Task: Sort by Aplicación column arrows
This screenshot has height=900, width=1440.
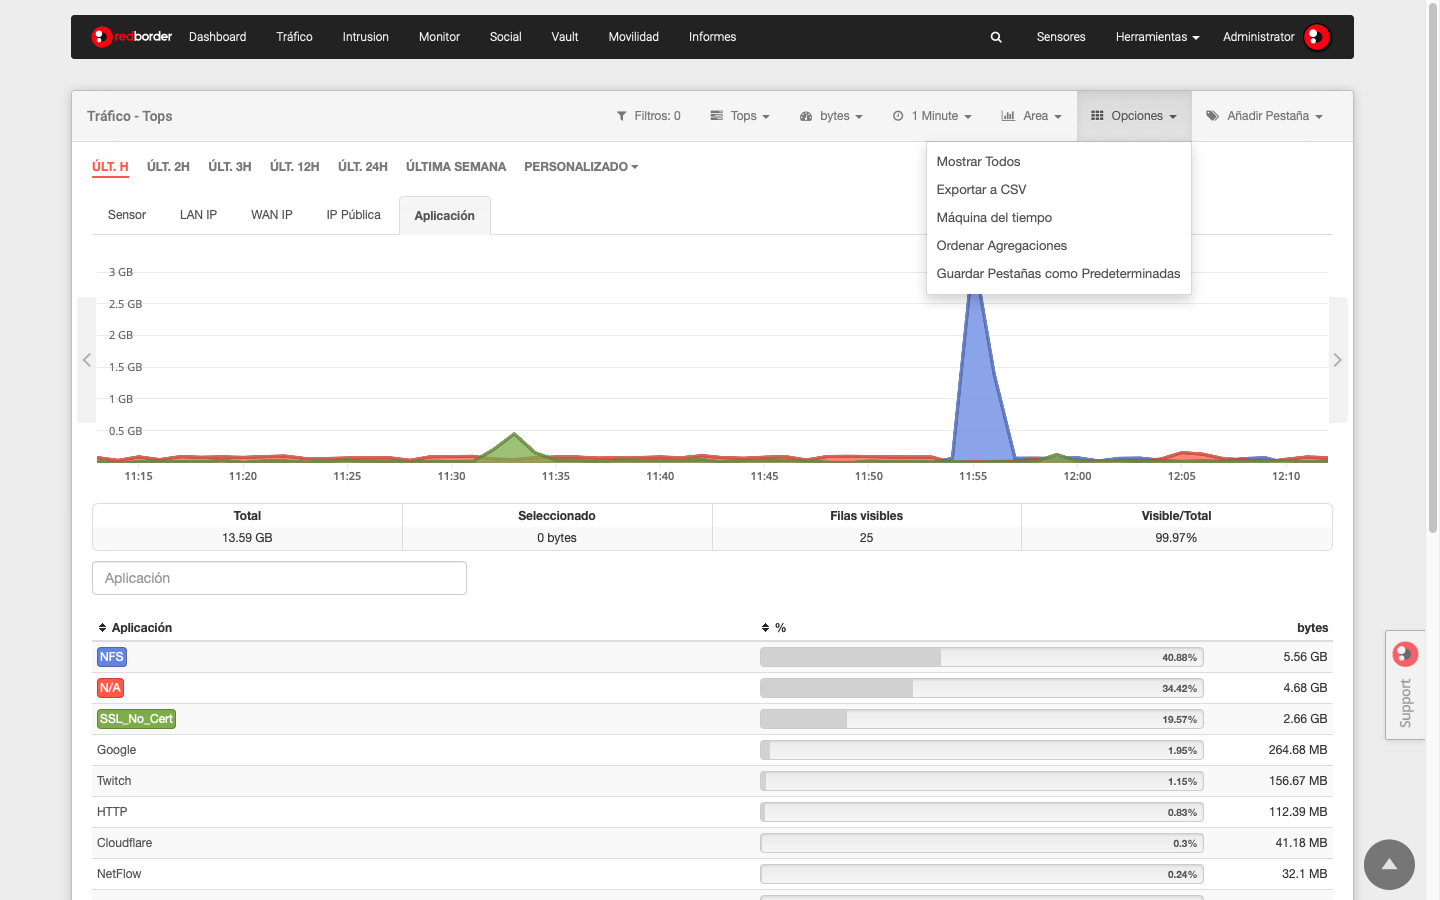Action: [x=102, y=628]
